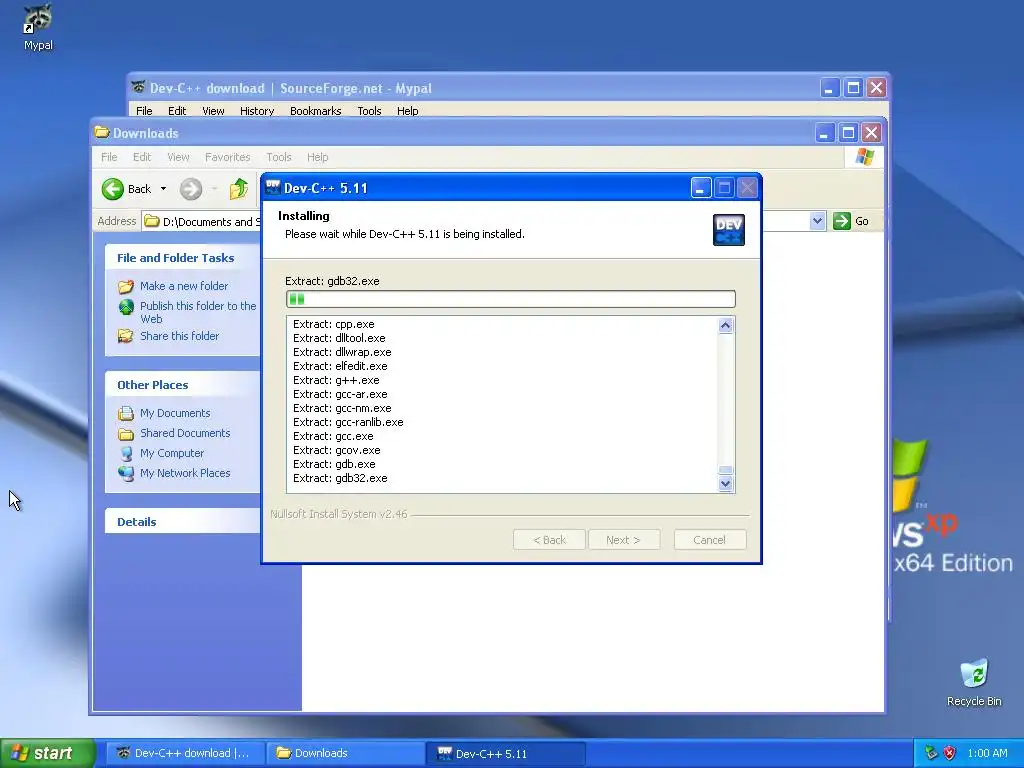Click the My Documents icon in Other Places
The width and height of the screenshot is (1024, 768).
(x=126, y=413)
